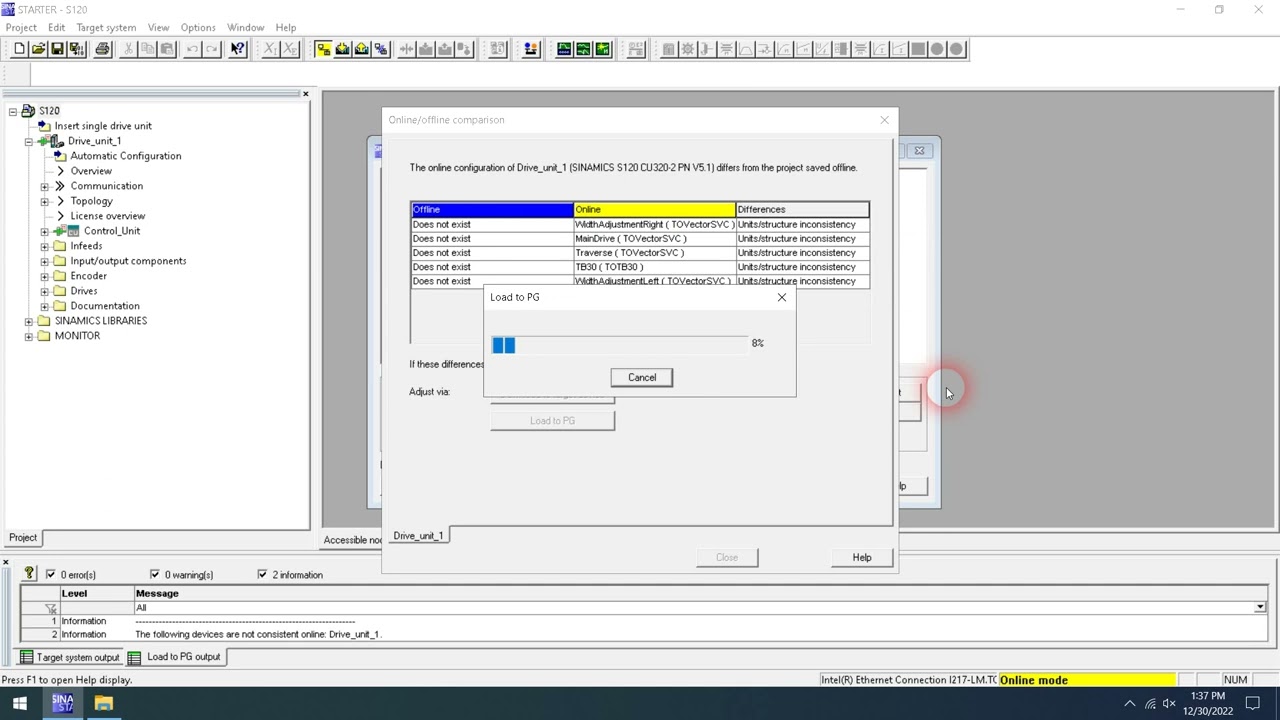The height and width of the screenshot is (720, 1280).
Task: Click the Load to PG progress bar
Action: pyautogui.click(x=619, y=345)
